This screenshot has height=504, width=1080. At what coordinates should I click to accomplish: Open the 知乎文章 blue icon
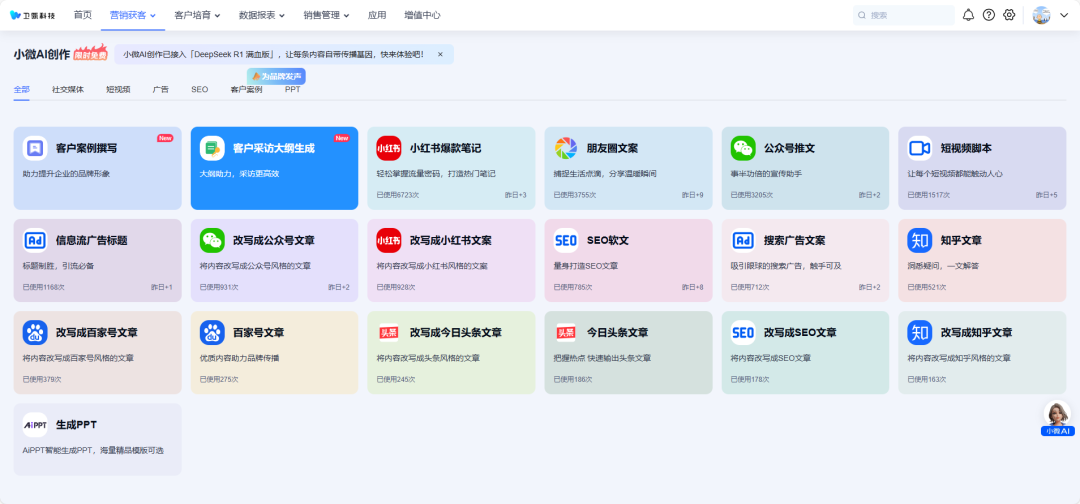[x=919, y=240]
